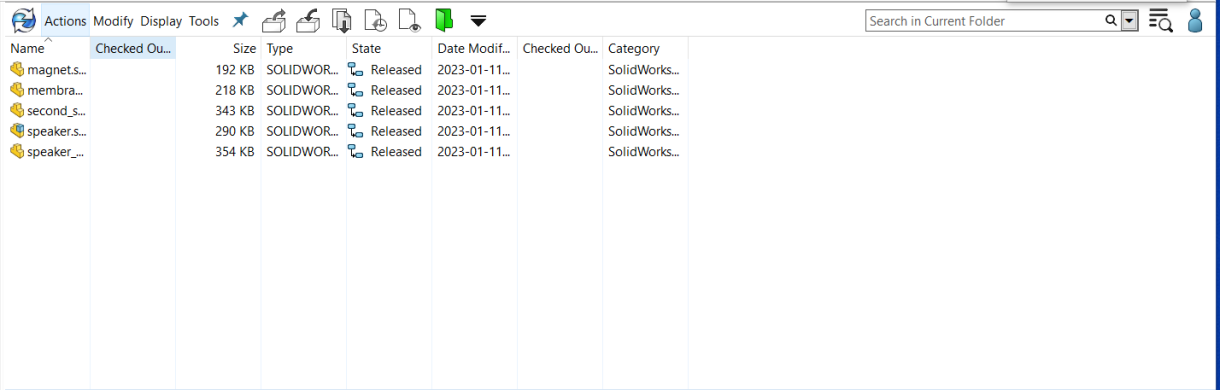This screenshot has height=390, width=1220.
Task: Click Checked Ou... header between Name and Size
Action: [x=133, y=48]
